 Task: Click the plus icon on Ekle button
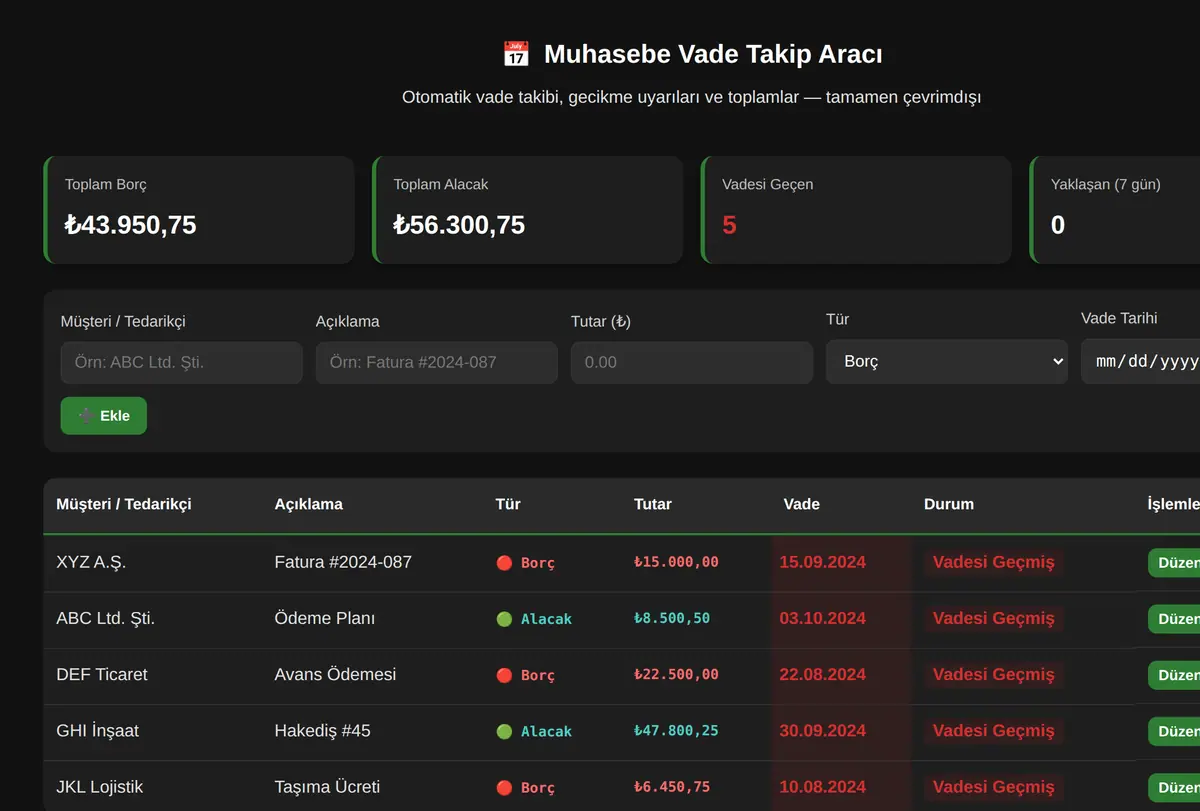pyautogui.click(x=86, y=416)
